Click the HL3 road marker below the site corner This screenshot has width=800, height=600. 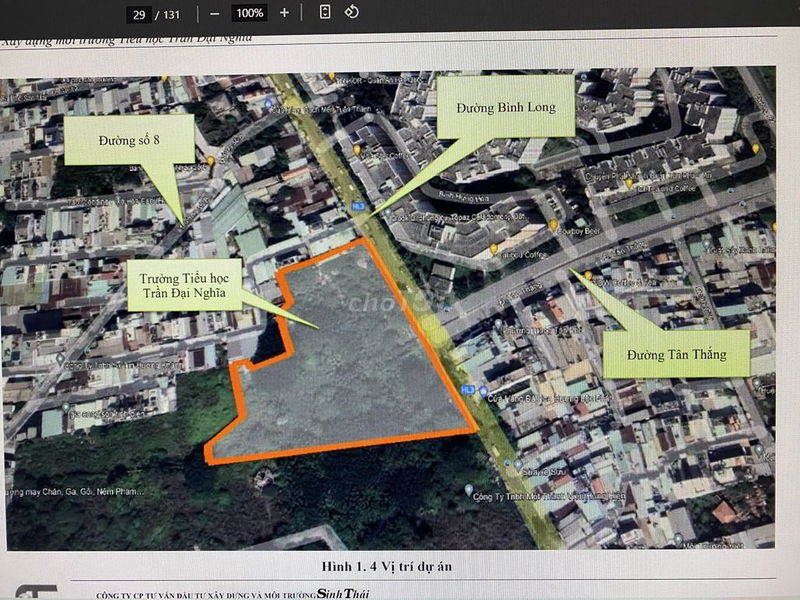coord(467,390)
